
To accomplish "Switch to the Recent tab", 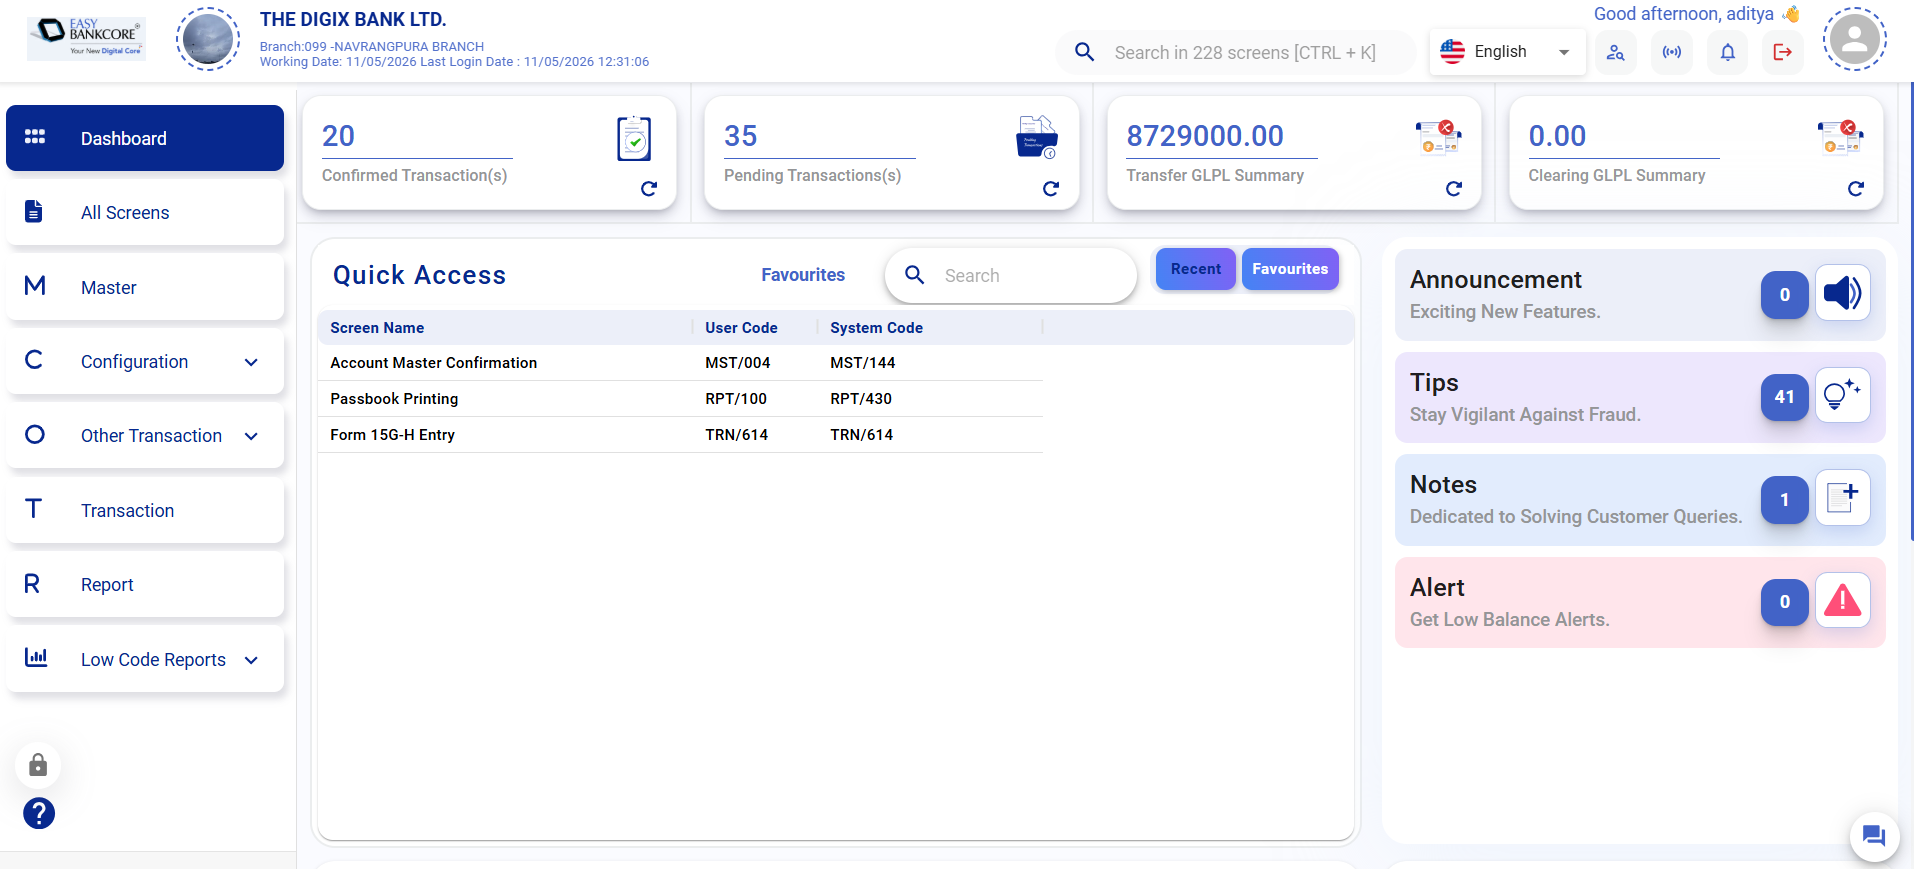I will (1196, 269).
